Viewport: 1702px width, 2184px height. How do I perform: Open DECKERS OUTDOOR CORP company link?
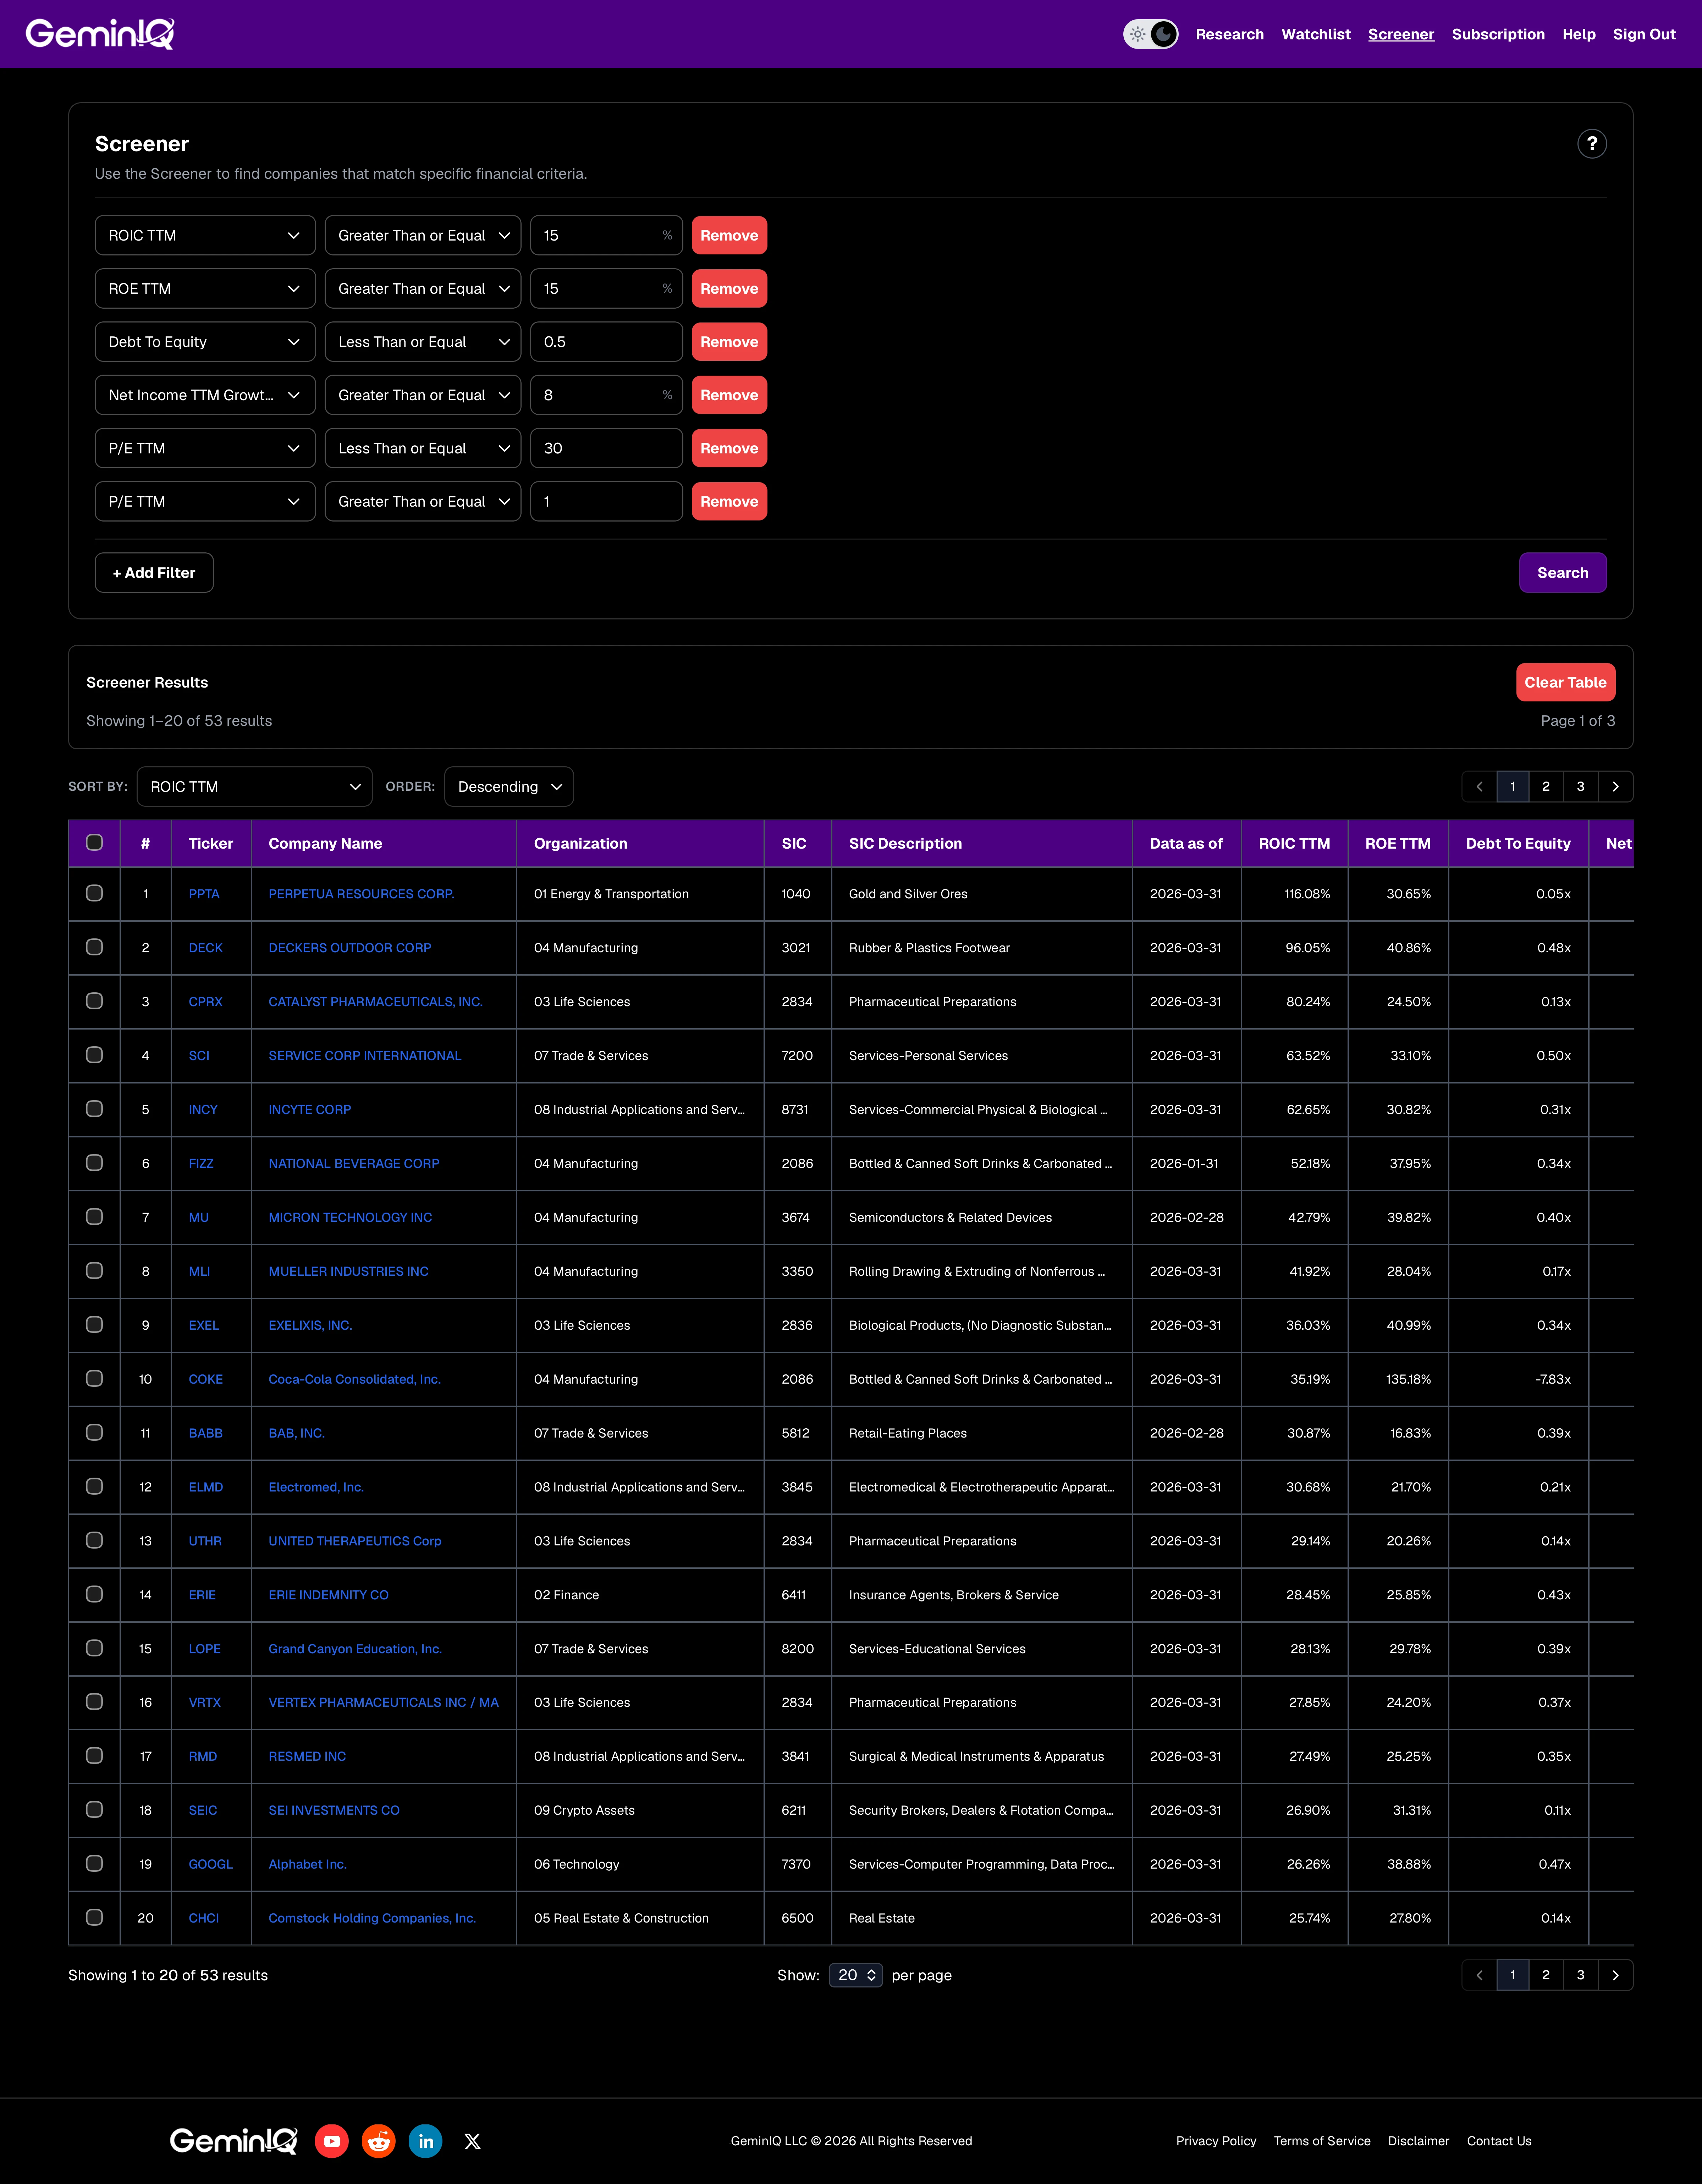tap(350, 948)
